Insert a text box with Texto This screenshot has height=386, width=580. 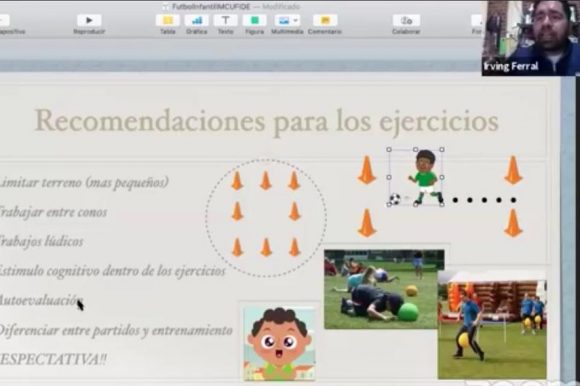225,20
